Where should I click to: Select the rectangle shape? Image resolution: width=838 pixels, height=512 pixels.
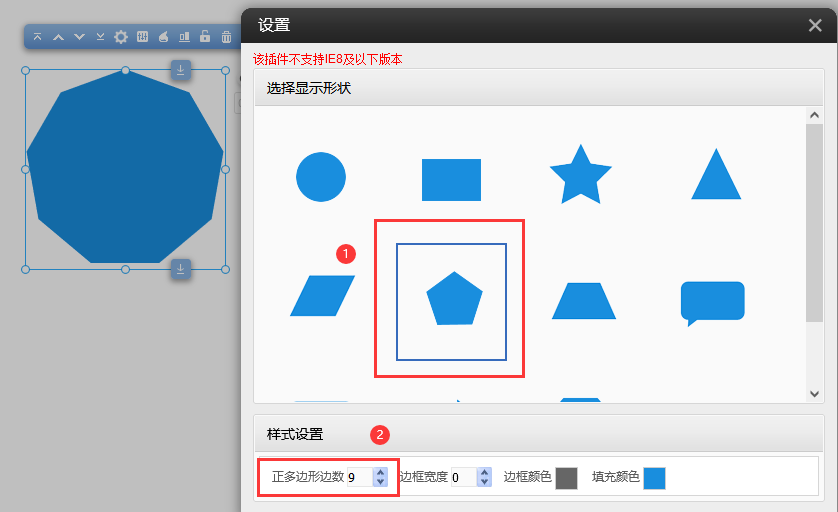point(451,180)
